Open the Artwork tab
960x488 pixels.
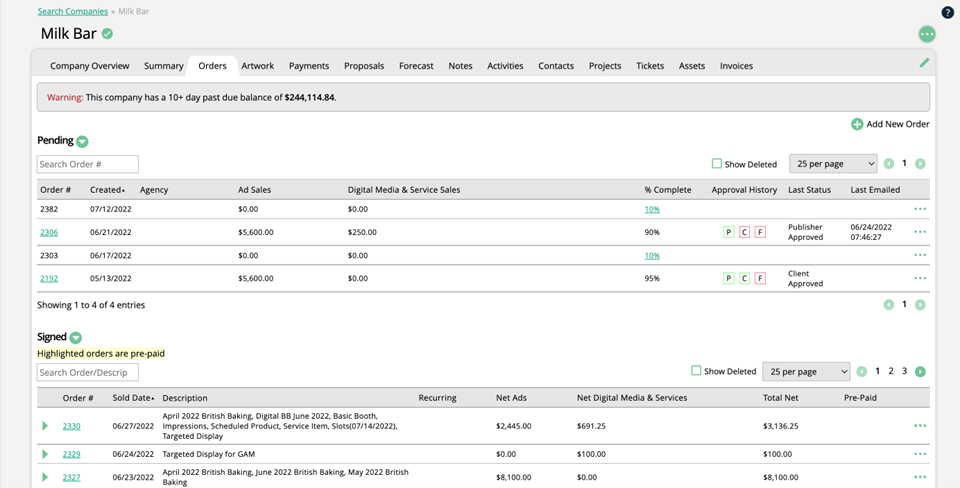coord(258,66)
